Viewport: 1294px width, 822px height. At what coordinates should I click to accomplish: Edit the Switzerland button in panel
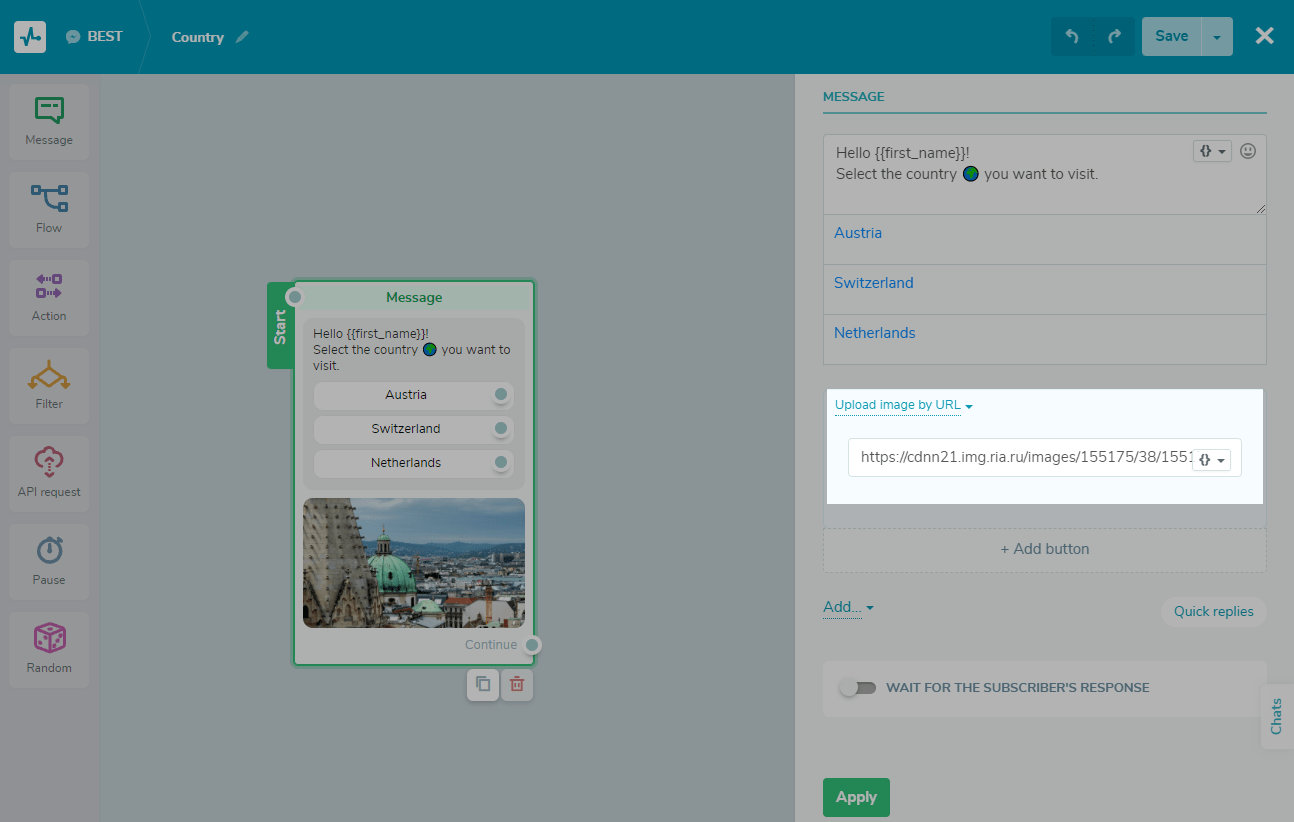1045,289
